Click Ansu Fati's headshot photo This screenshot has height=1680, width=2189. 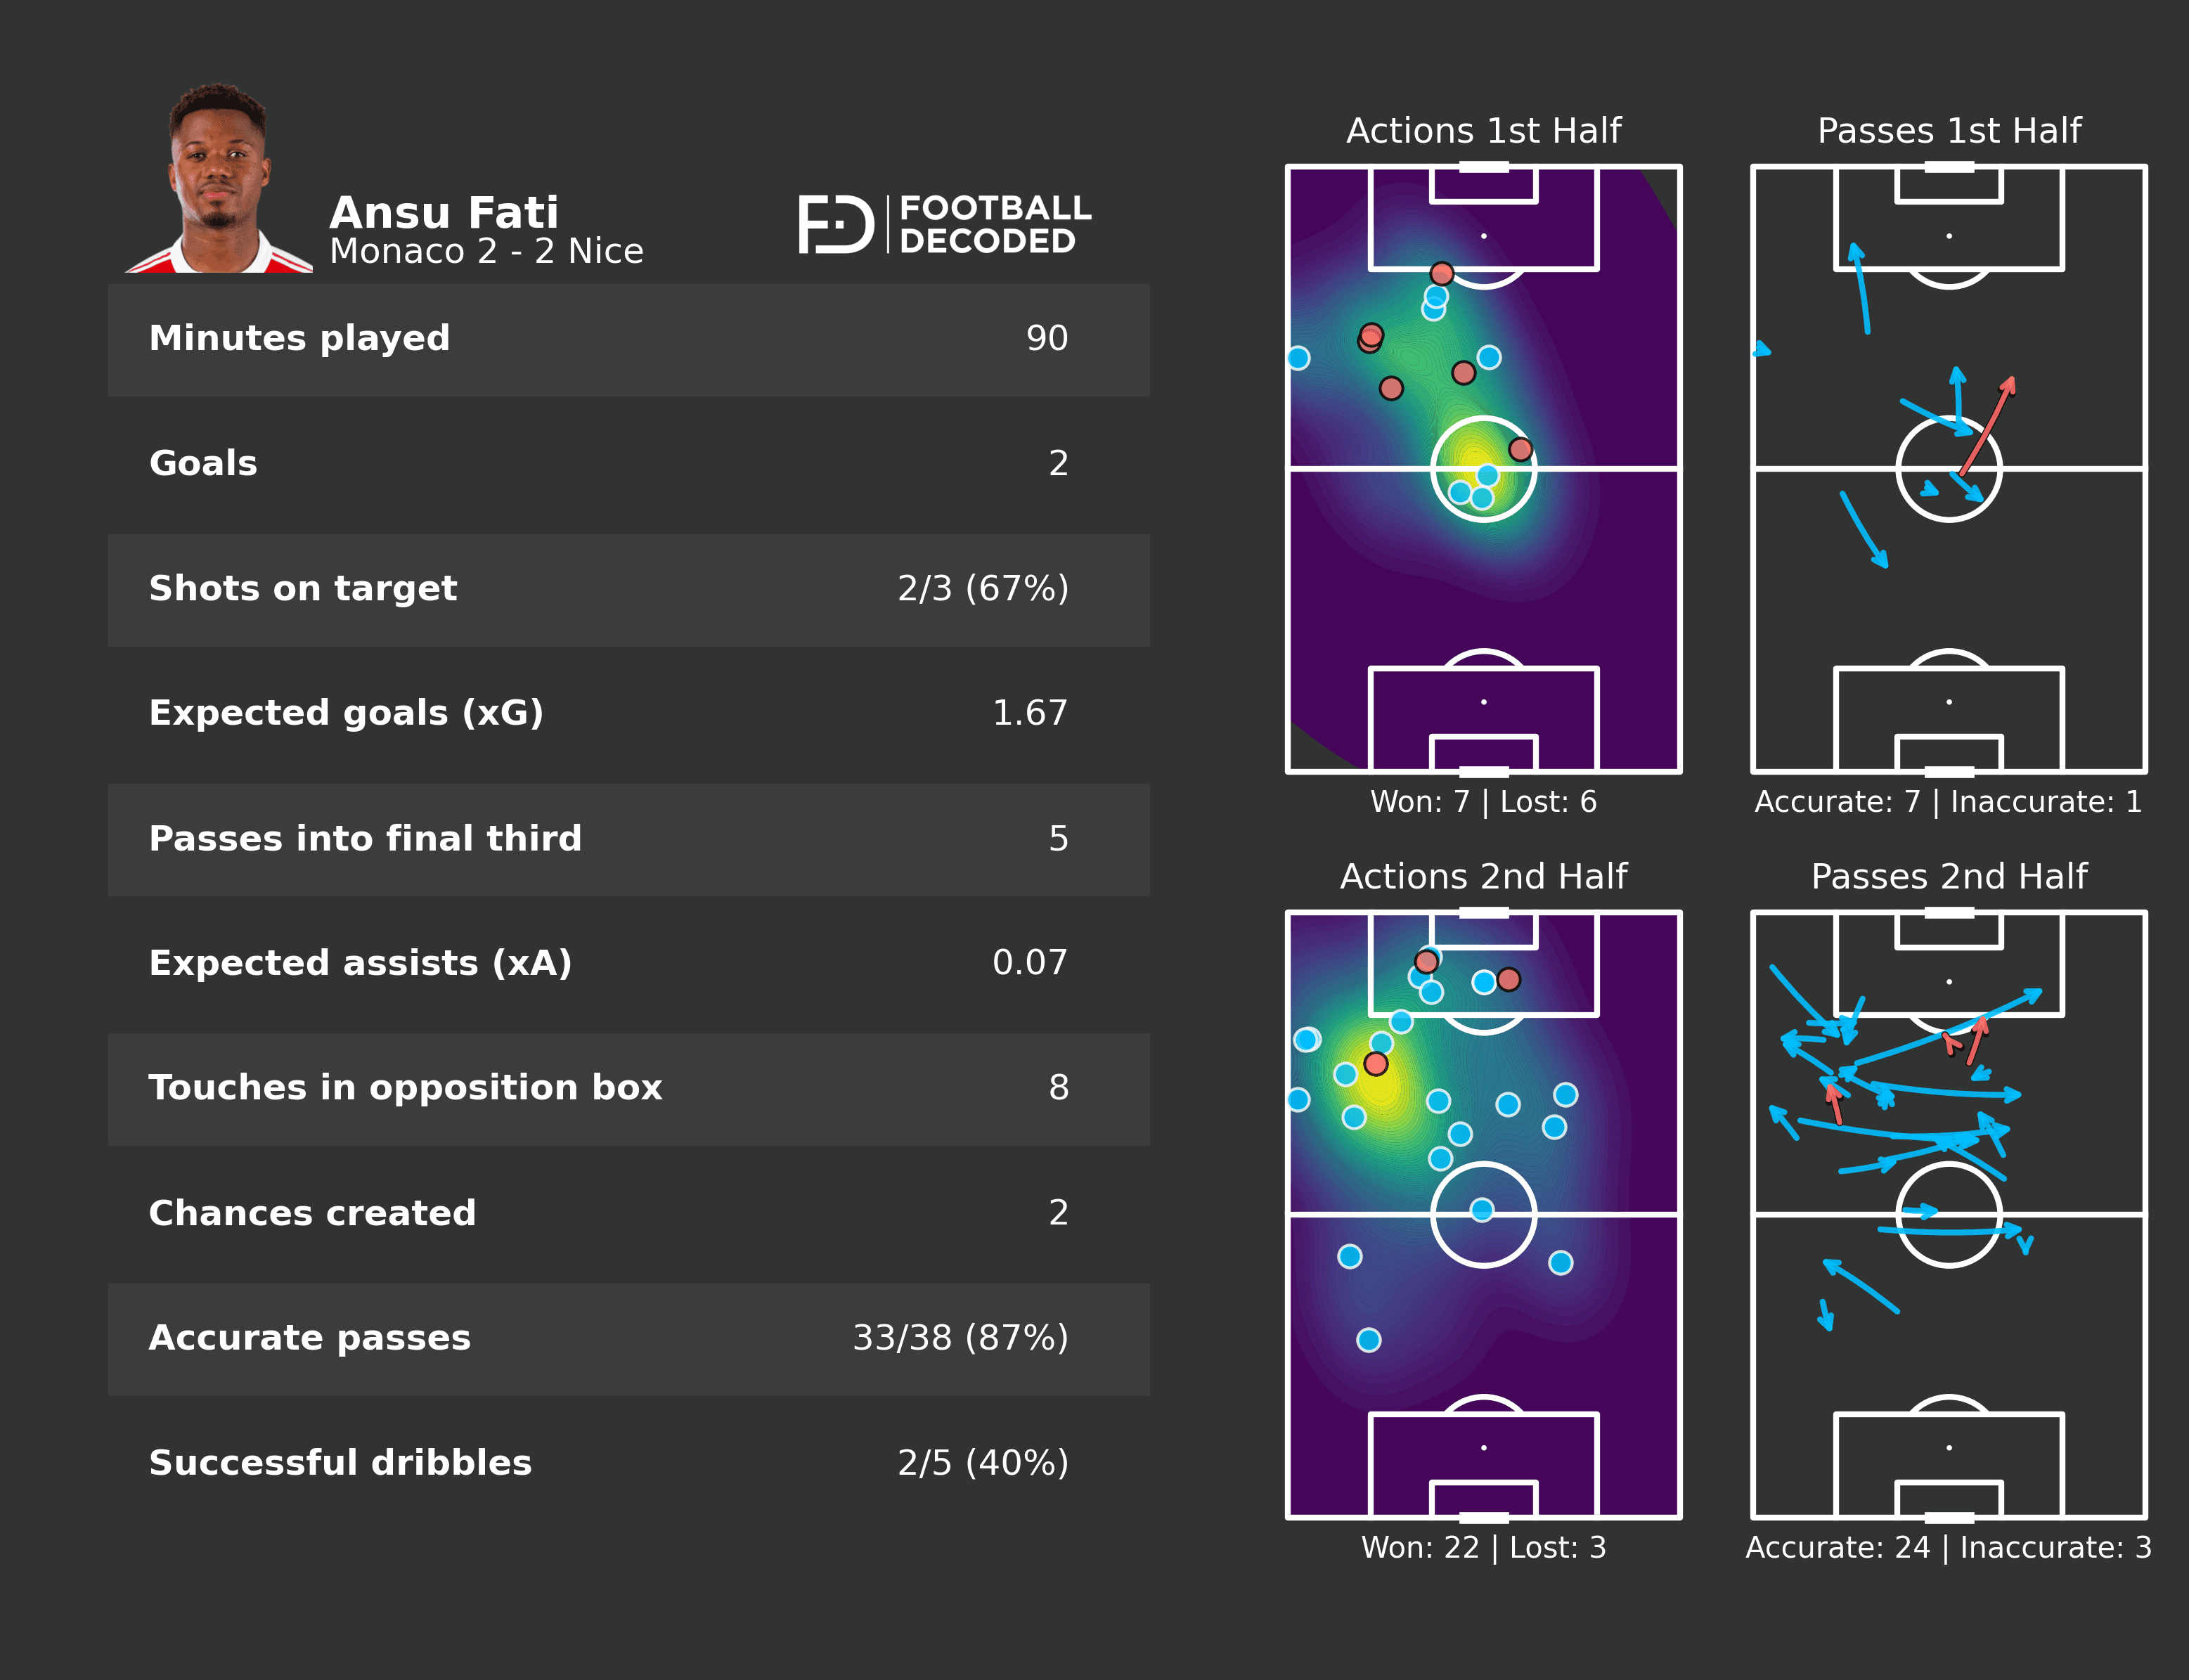pos(219,180)
